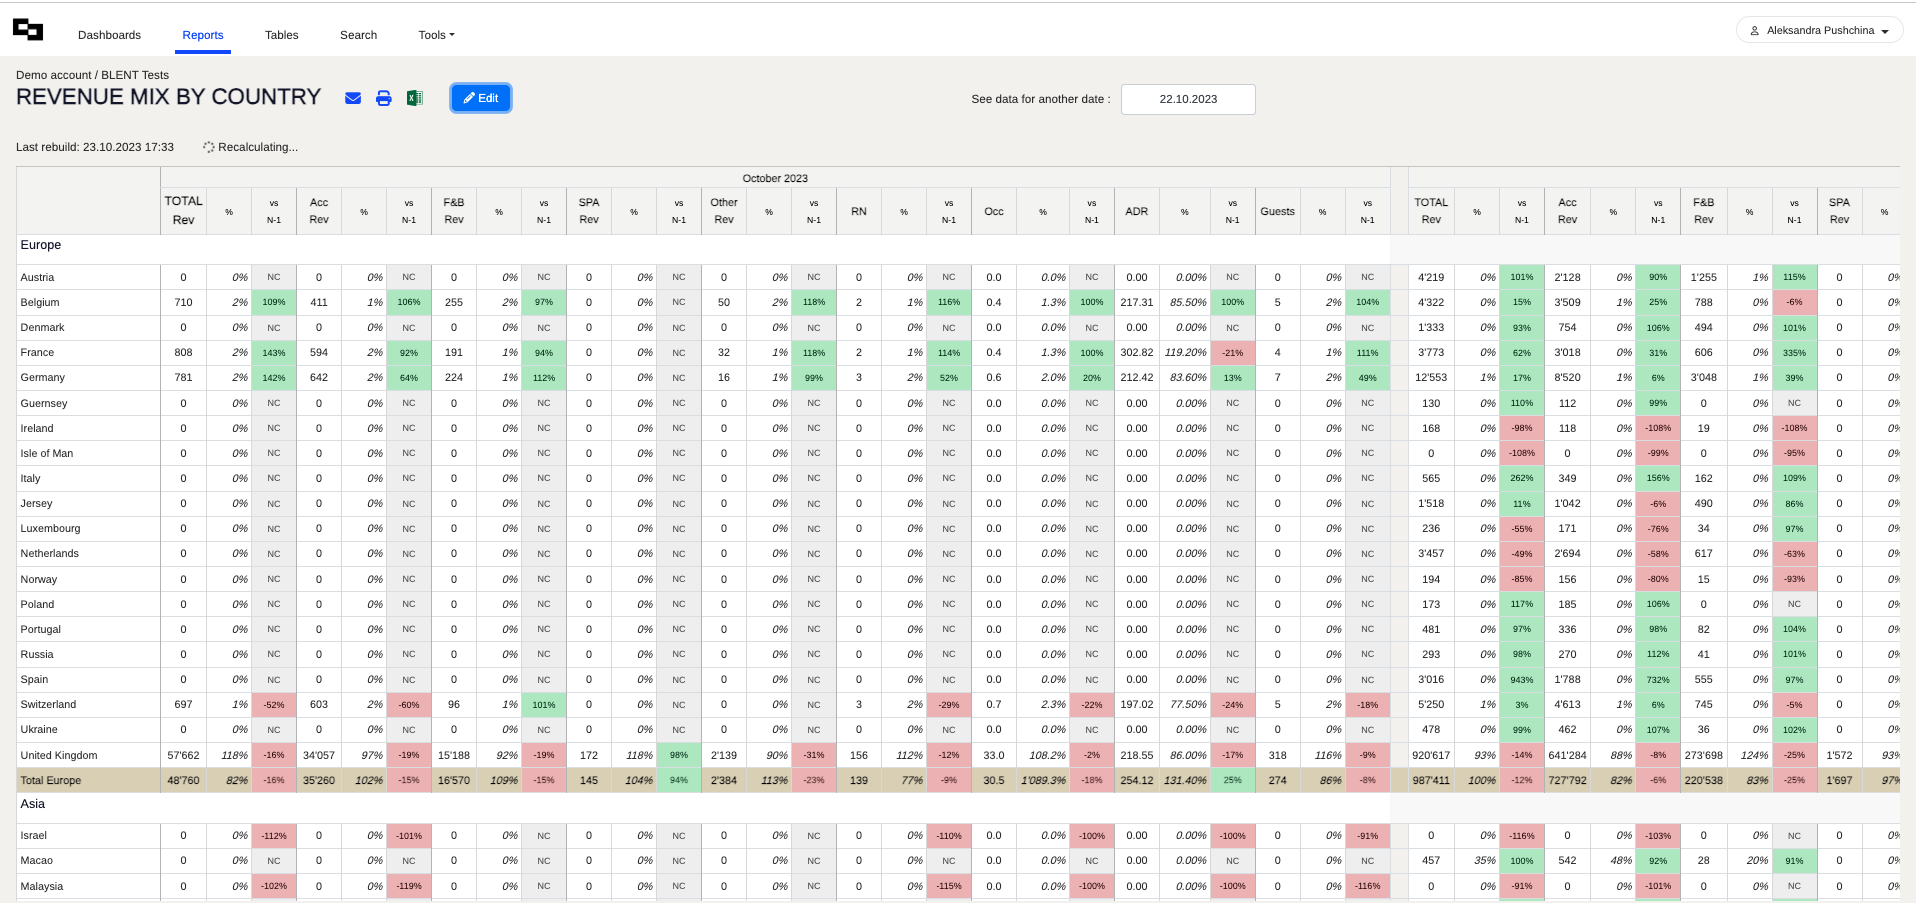The width and height of the screenshot is (1916, 903).
Task: Click the user profile avatar icon
Action: click(1754, 31)
